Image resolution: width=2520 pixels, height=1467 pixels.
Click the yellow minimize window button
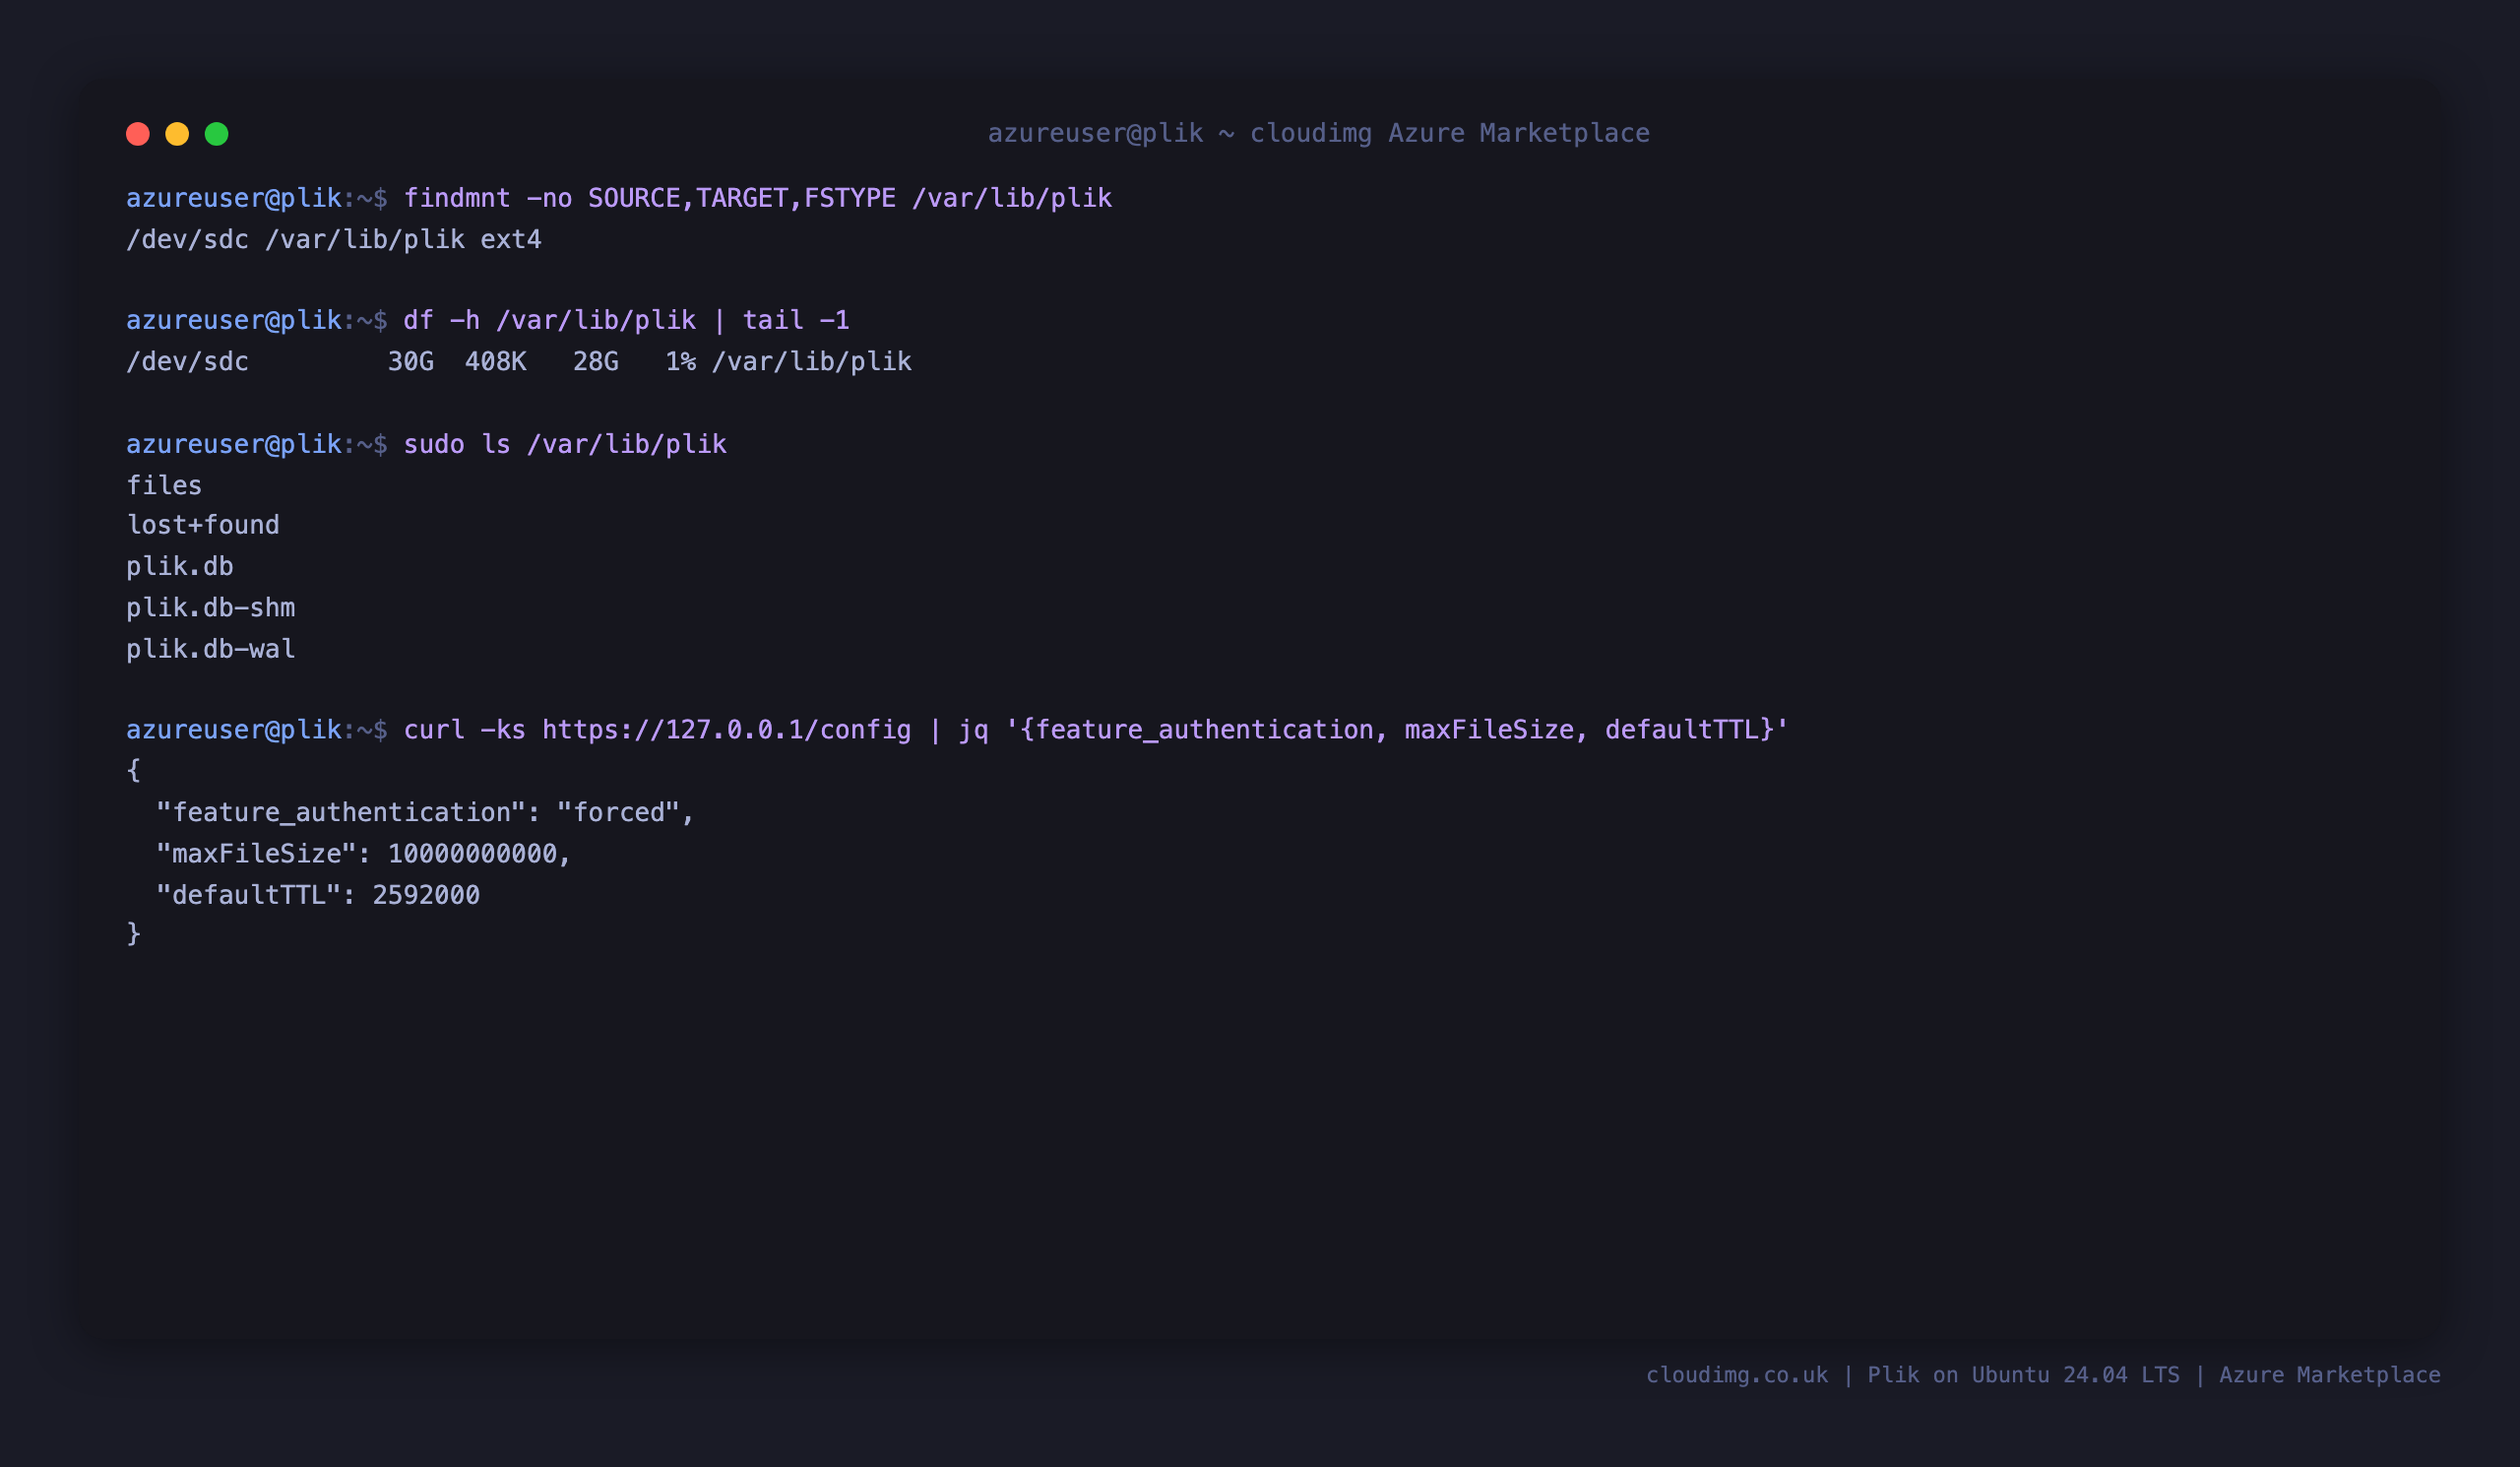[x=177, y=134]
